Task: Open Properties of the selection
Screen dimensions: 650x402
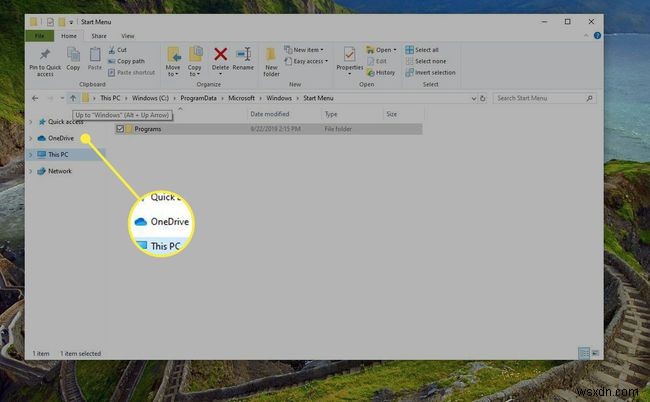Action: click(349, 61)
